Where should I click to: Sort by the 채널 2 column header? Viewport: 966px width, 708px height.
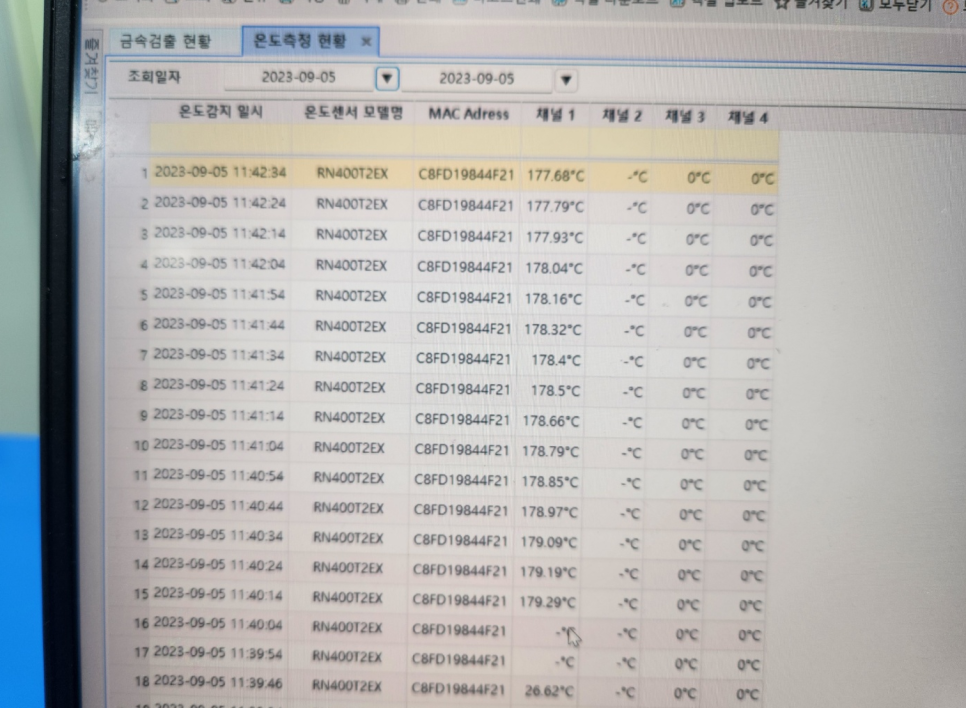[622, 116]
